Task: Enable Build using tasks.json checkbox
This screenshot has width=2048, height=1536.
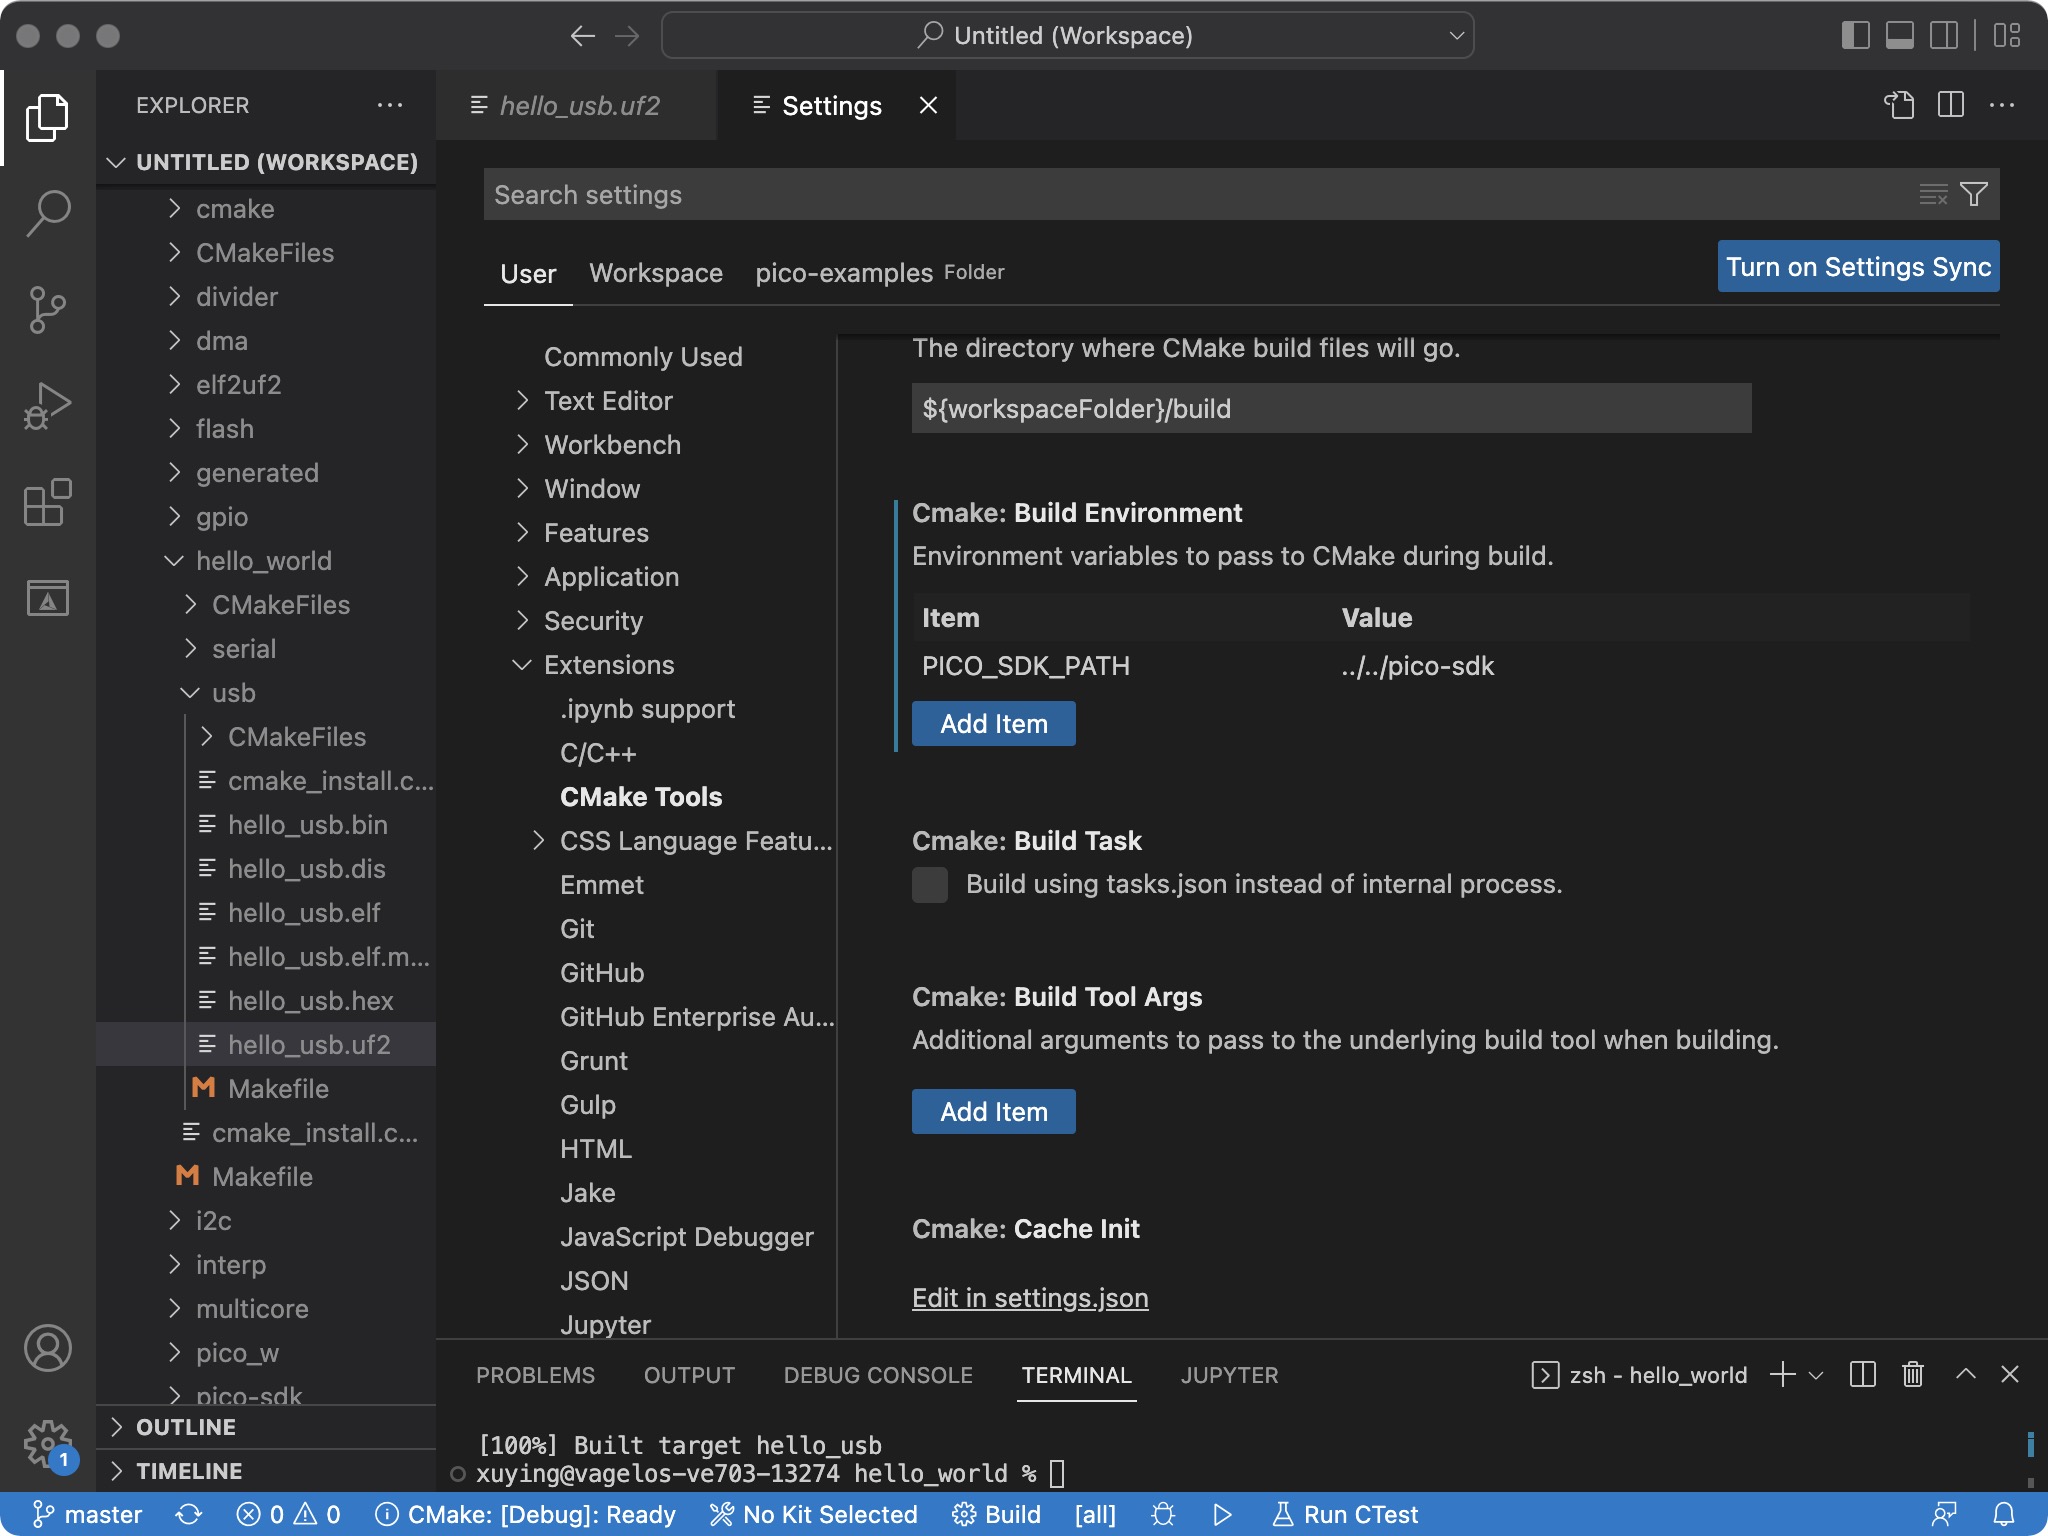Action: coord(929,884)
